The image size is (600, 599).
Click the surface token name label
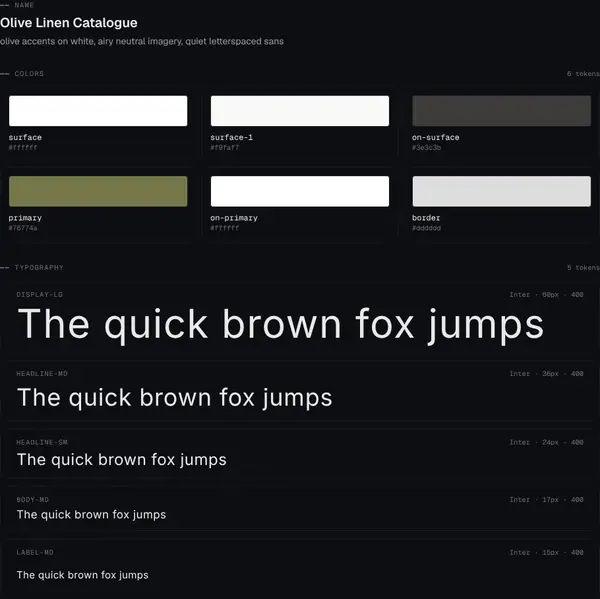click(25, 137)
